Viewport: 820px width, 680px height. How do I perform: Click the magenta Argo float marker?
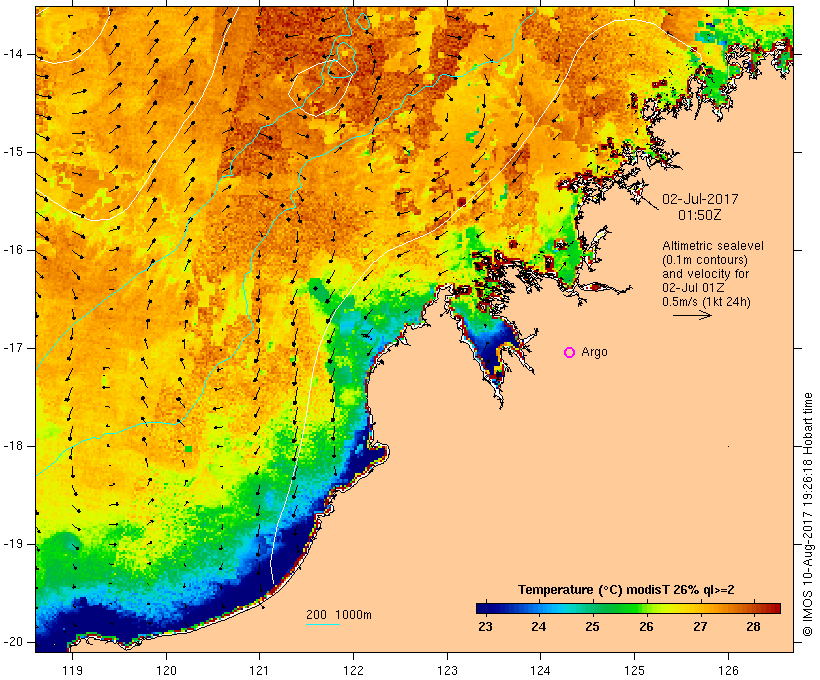[570, 353]
